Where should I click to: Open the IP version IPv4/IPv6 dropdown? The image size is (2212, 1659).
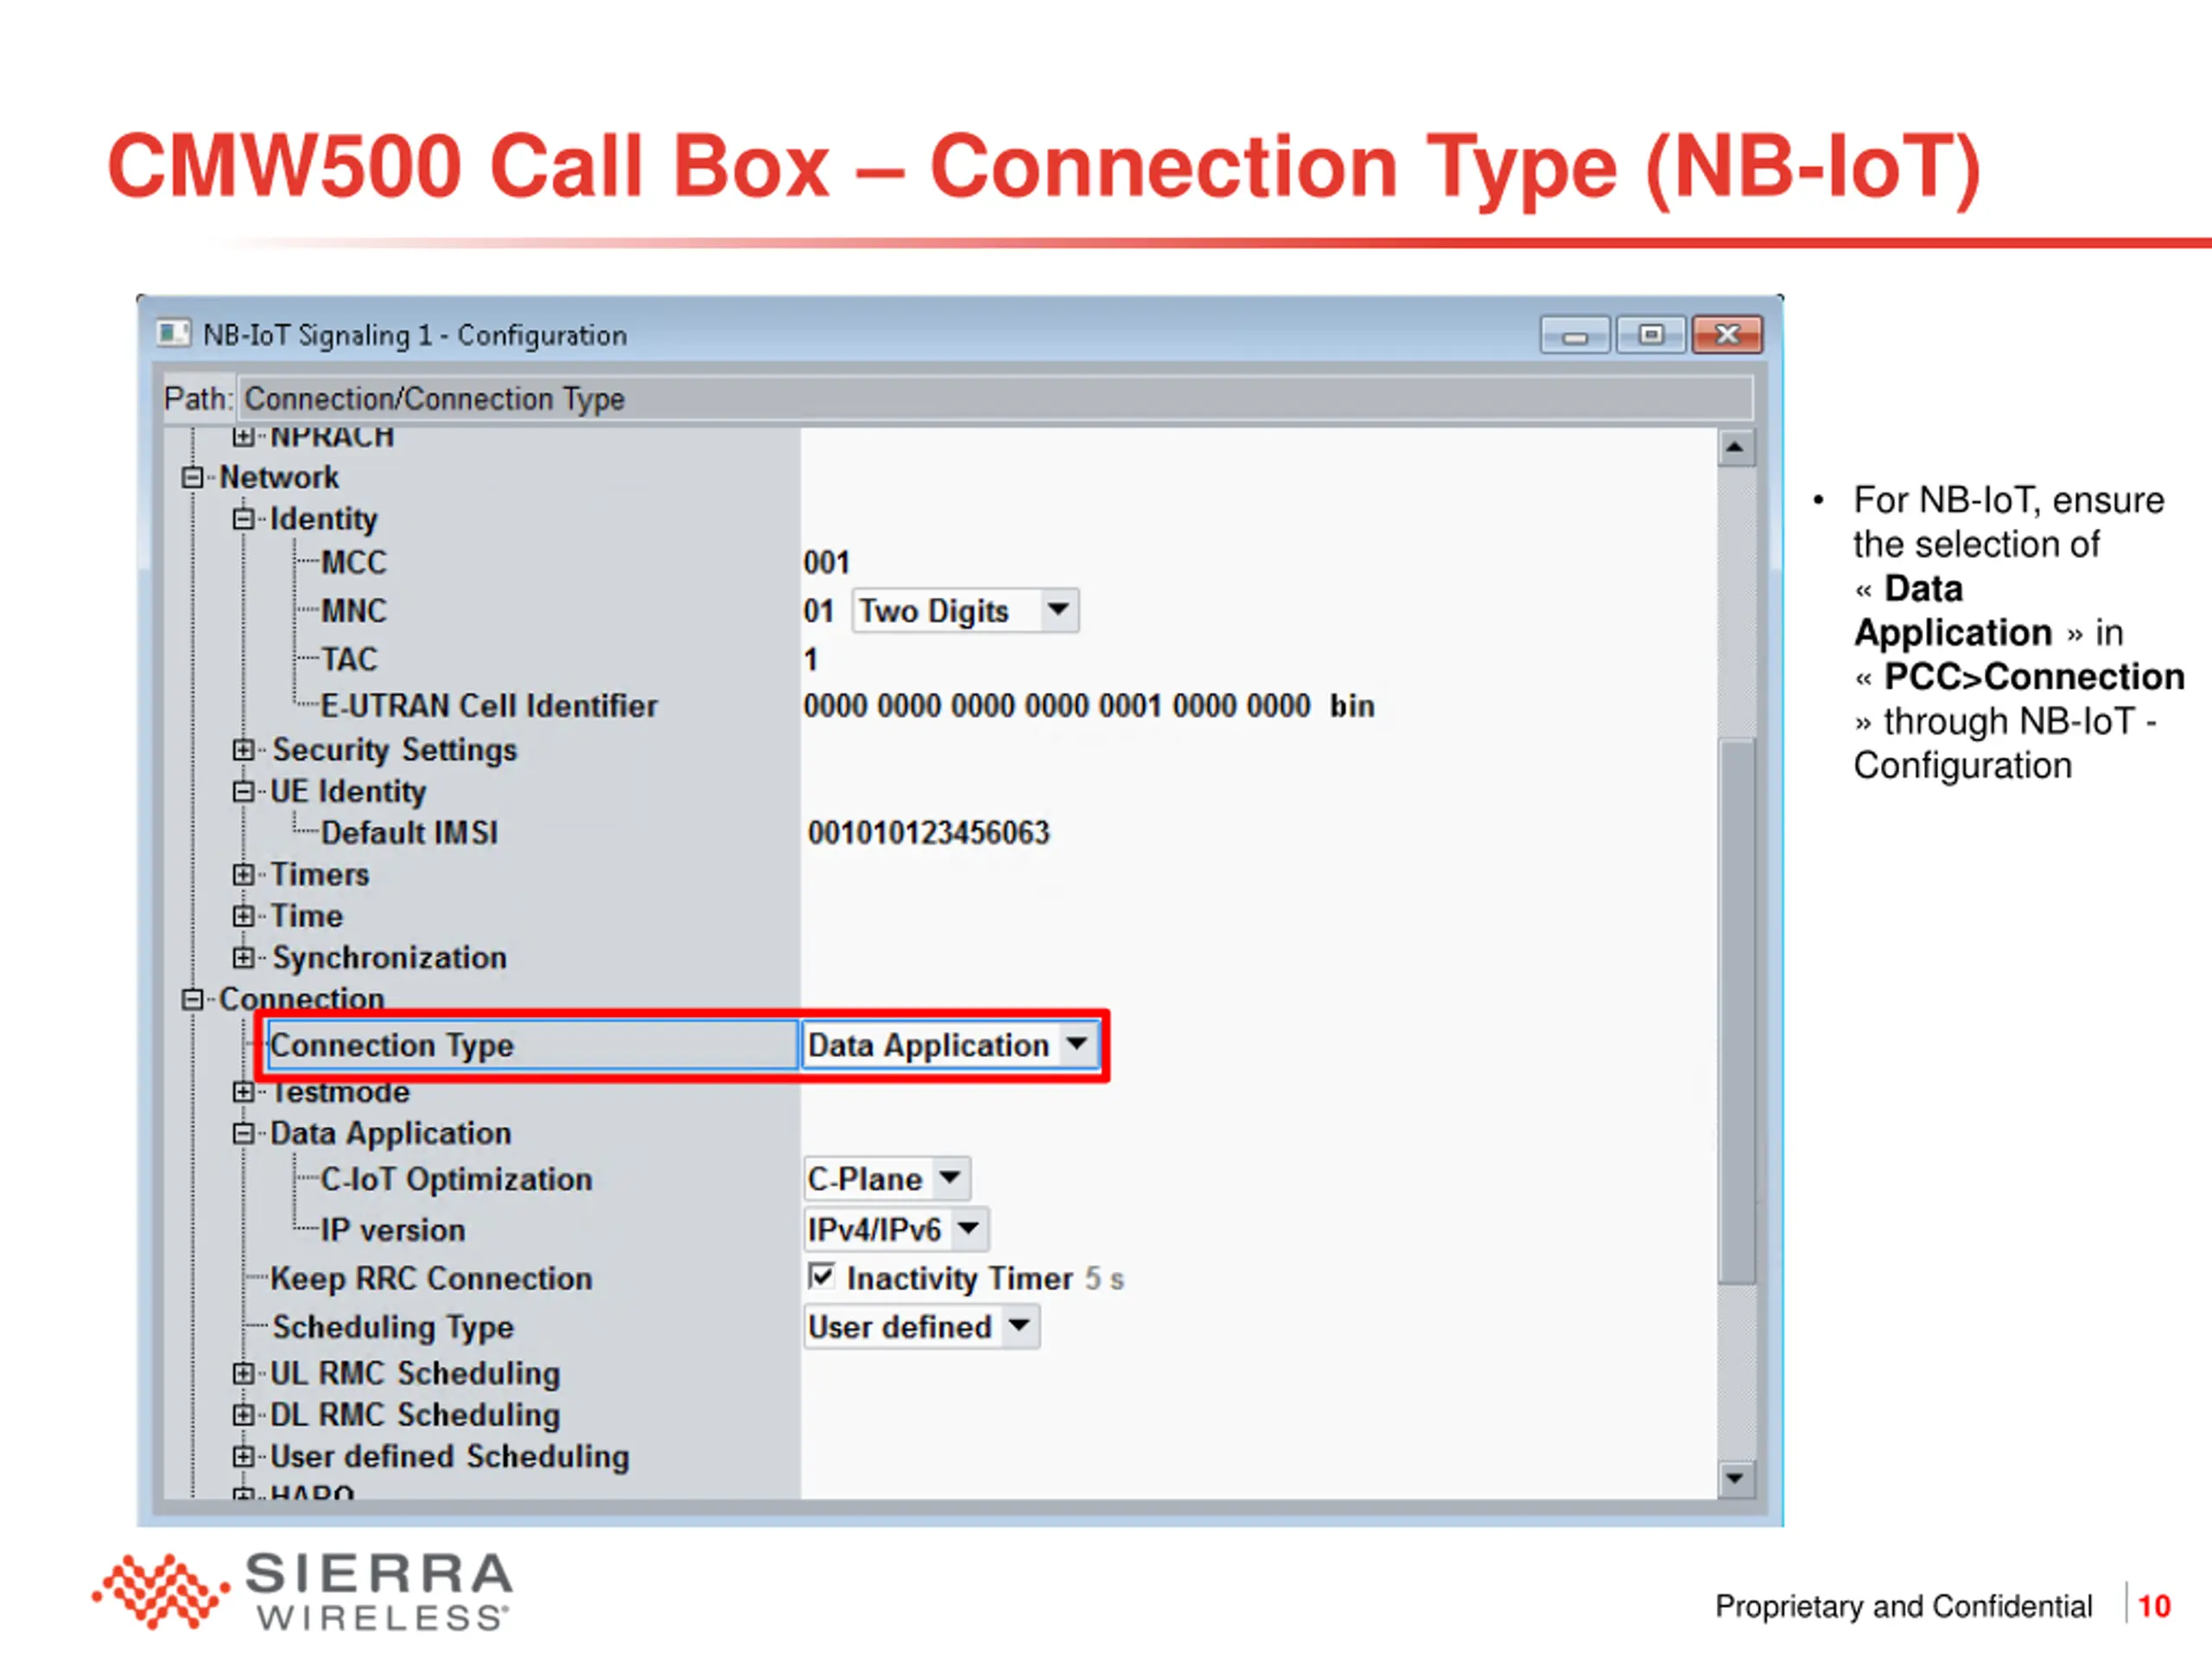point(968,1229)
